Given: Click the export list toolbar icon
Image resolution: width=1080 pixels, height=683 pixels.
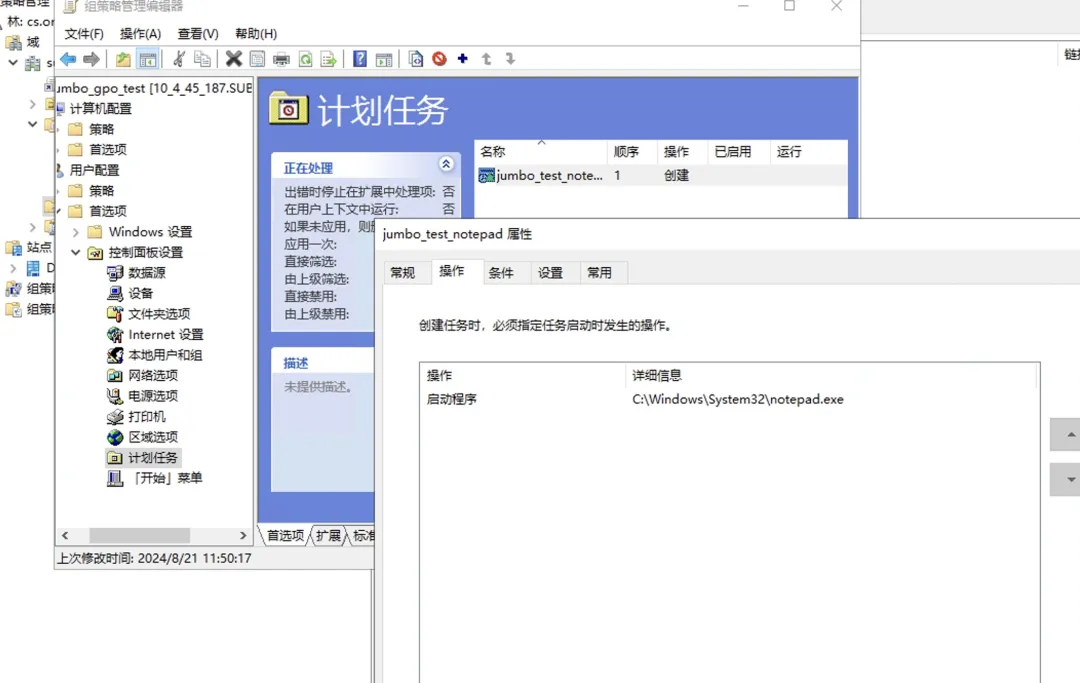Looking at the screenshot, I should (328, 58).
